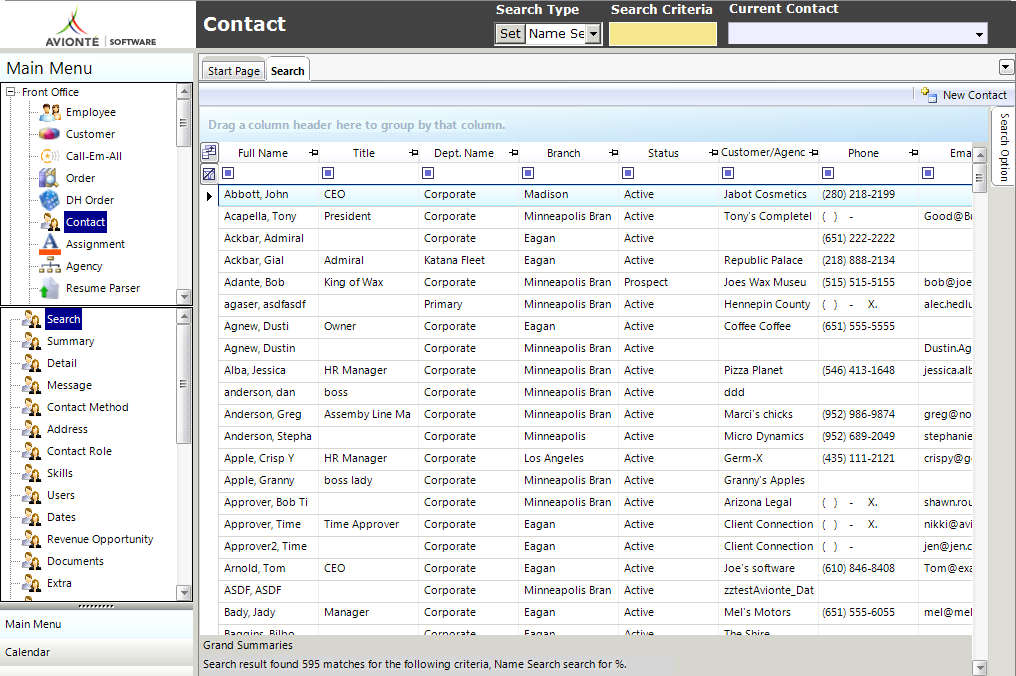Toggle the Phone column filter checkbox
The width and height of the screenshot is (1016, 676).
pos(827,173)
